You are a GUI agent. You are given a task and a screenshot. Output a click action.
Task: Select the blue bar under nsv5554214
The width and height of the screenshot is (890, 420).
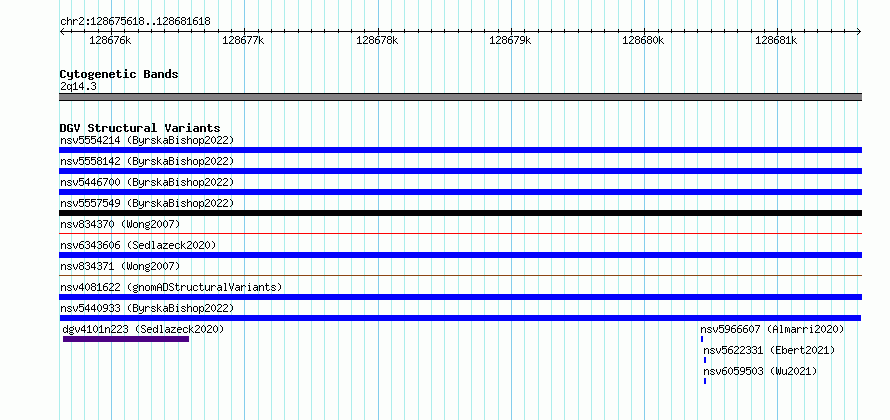(x=460, y=150)
